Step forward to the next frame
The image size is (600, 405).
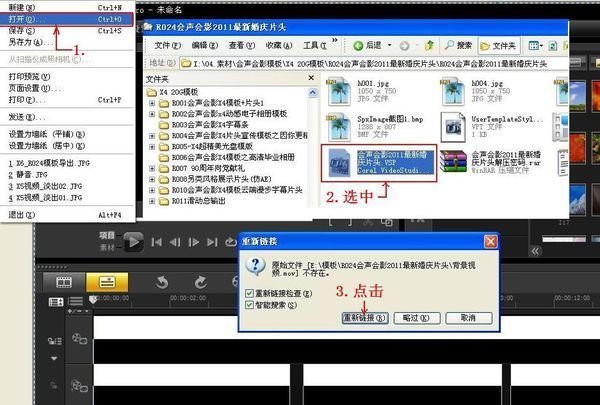click(x=194, y=242)
